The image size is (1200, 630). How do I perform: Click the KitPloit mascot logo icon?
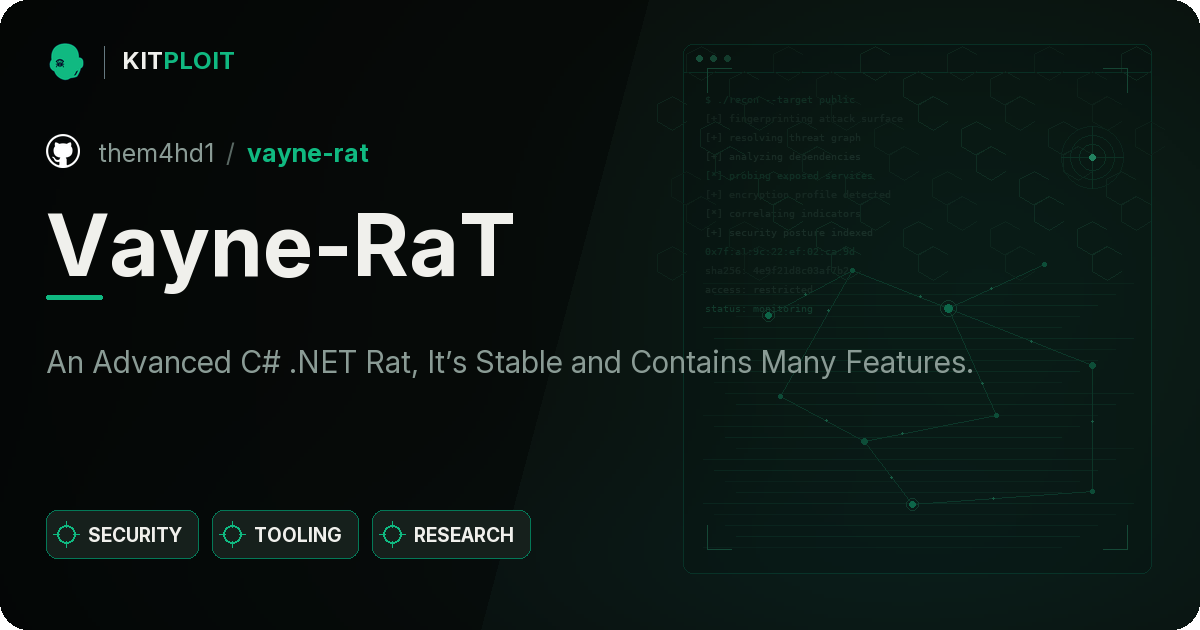pos(66,61)
